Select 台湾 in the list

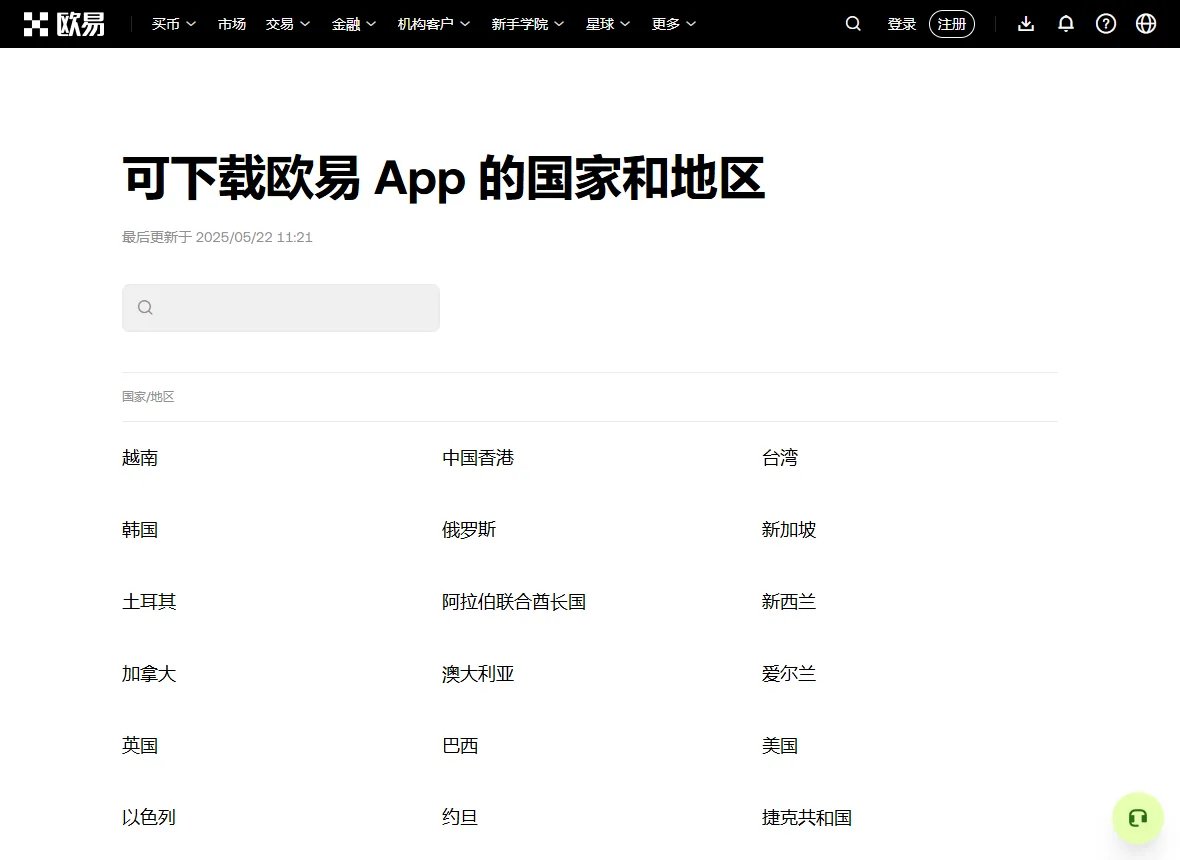[x=780, y=457]
